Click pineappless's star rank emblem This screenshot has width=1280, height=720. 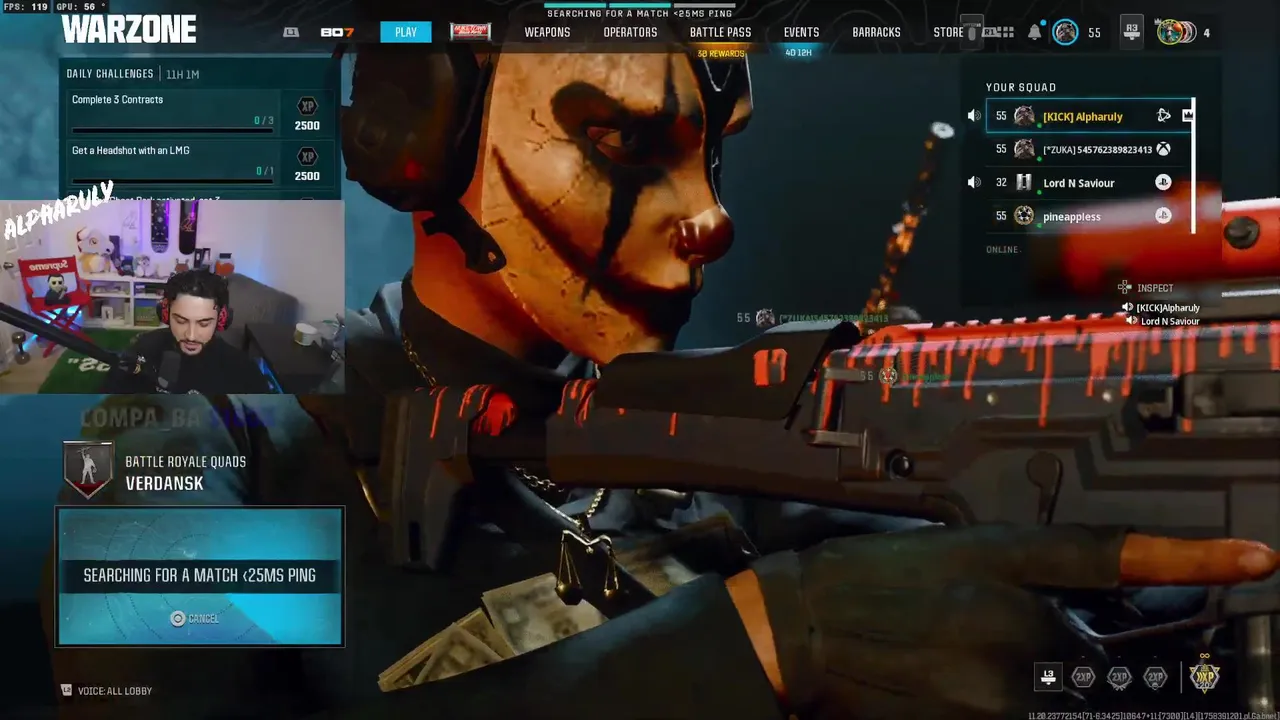click(1024, 216)
